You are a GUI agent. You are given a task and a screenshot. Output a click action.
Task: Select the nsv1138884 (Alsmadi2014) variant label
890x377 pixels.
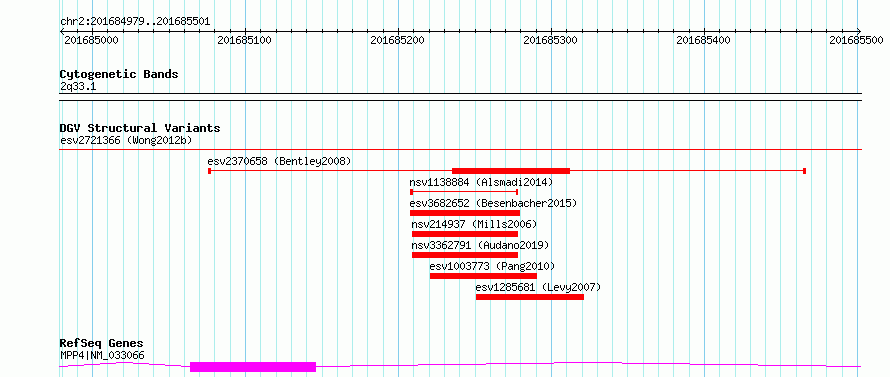pos(481,182)
